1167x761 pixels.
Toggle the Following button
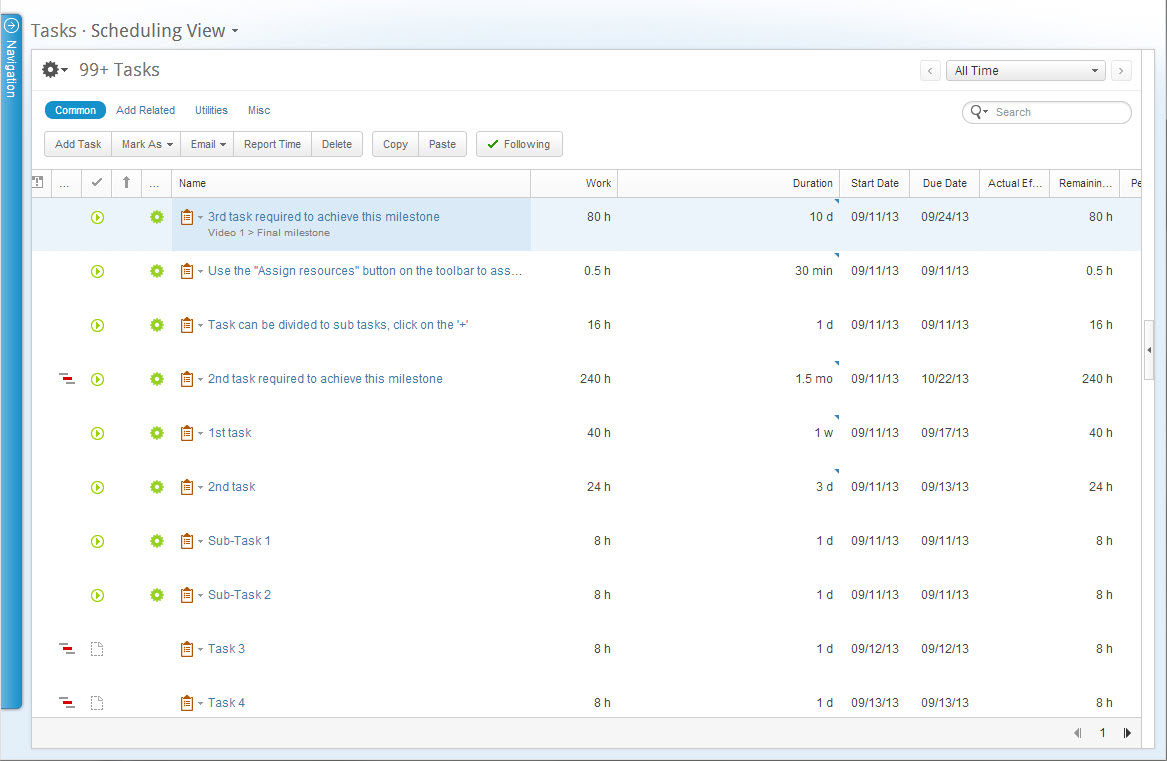519,144
